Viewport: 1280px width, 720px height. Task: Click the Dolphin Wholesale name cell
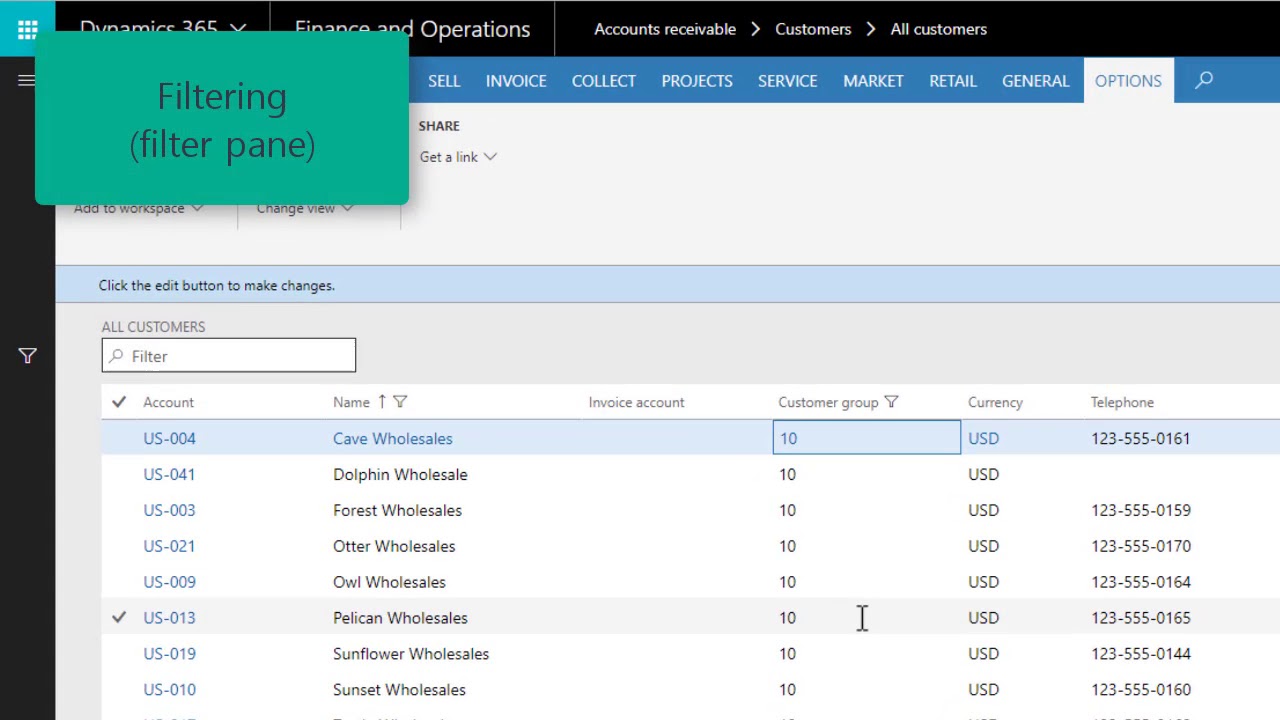(x=400, y=474)
